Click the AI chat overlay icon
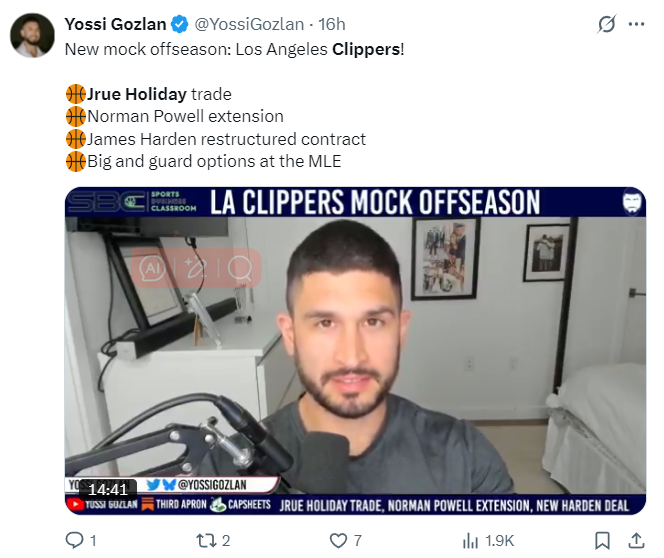This screenshot has width=664, height=558. (x=152, y=268)
